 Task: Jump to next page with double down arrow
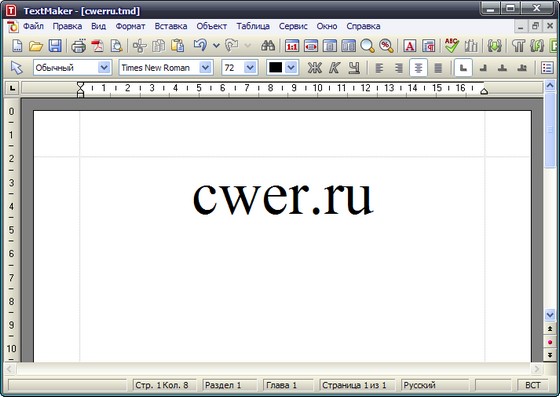(x=550, y=355)
